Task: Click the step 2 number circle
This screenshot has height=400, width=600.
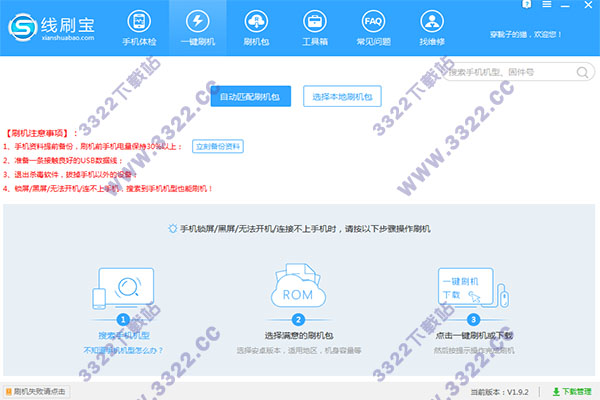Action: pyautogui.click(x=298, y=319)
